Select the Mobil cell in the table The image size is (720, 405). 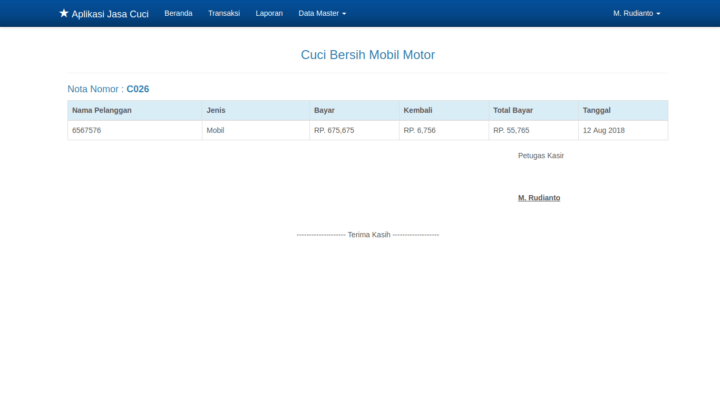point(216,130)
